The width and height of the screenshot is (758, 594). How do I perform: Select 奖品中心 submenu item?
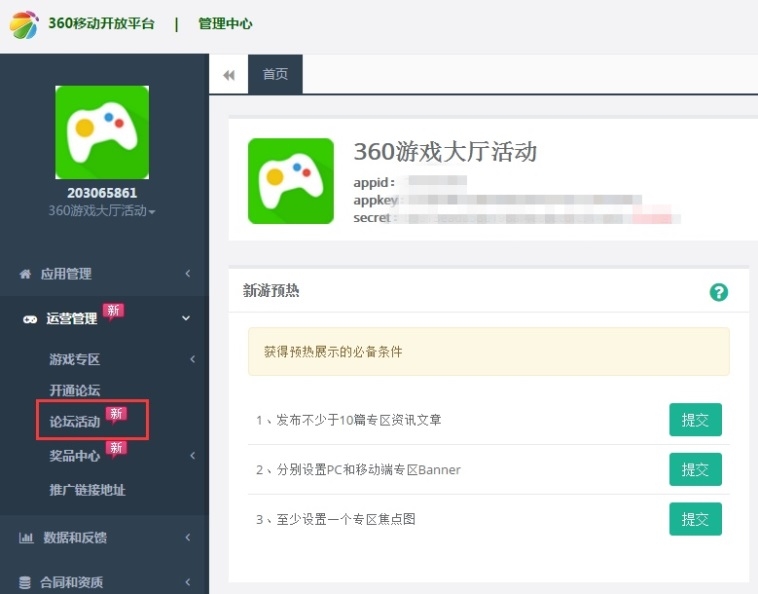74,456
